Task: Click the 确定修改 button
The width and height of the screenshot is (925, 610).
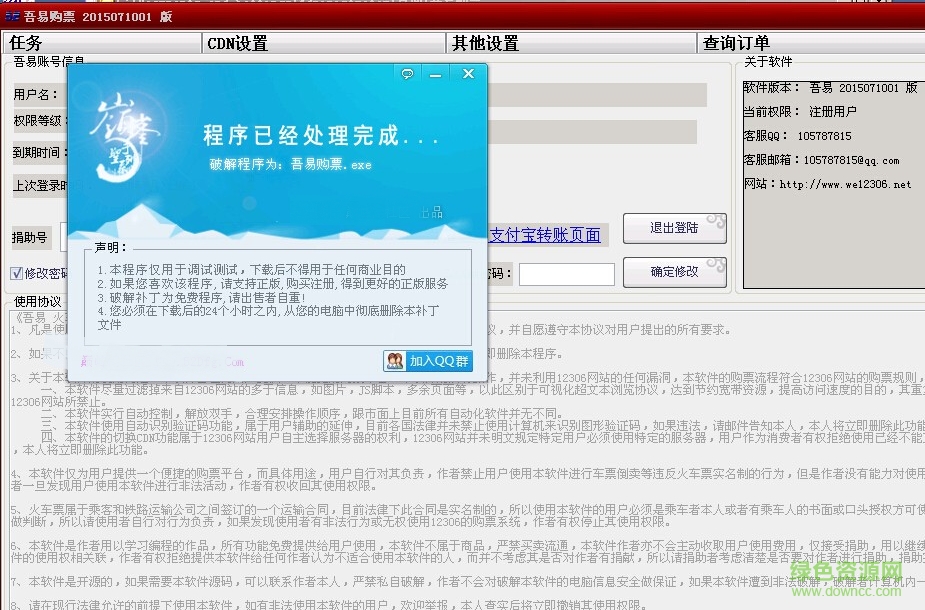Action: [x=674, y=272]
